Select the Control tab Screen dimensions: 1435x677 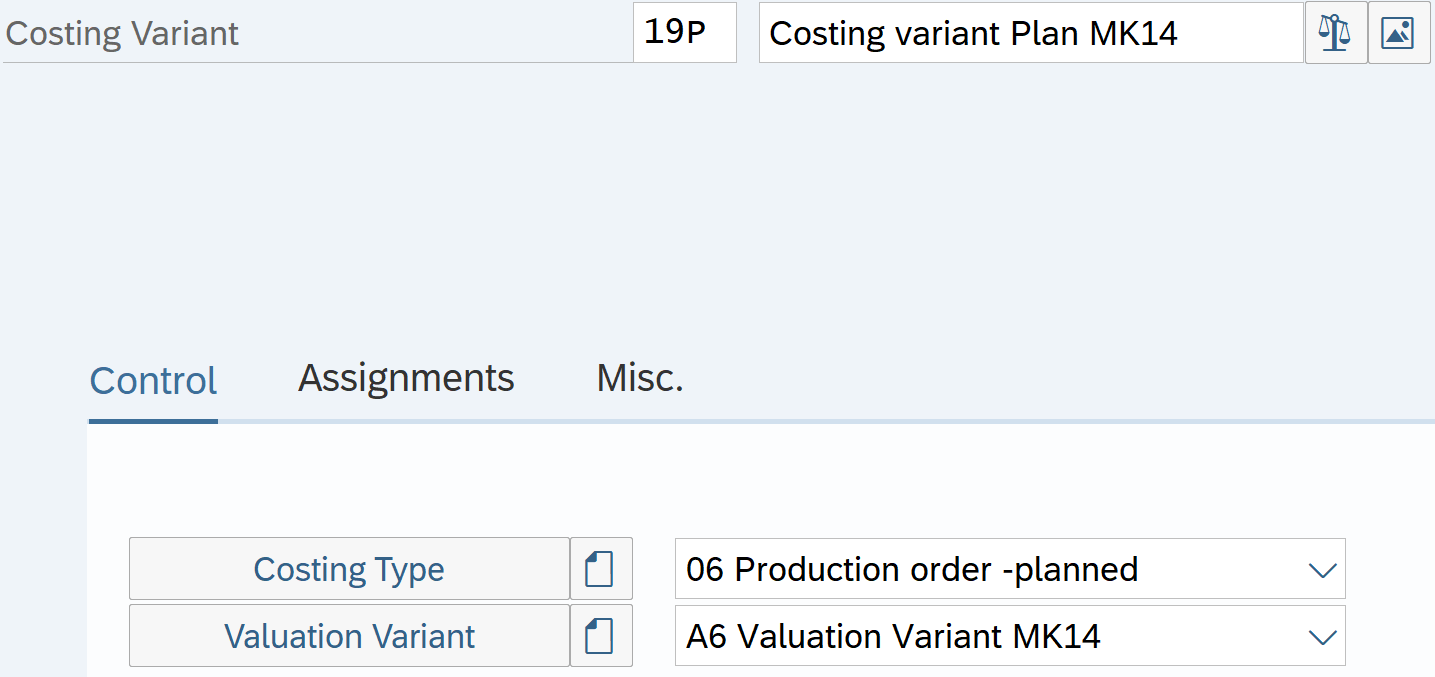point(153,381)
